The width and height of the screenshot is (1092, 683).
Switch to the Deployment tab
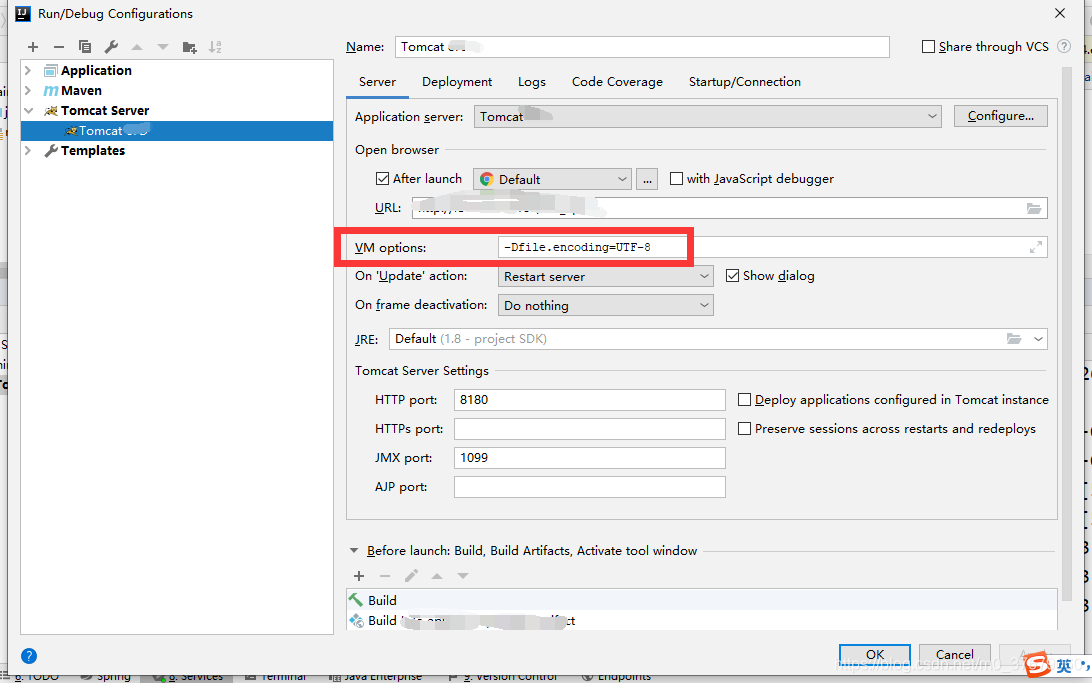[x=457, y=82]
